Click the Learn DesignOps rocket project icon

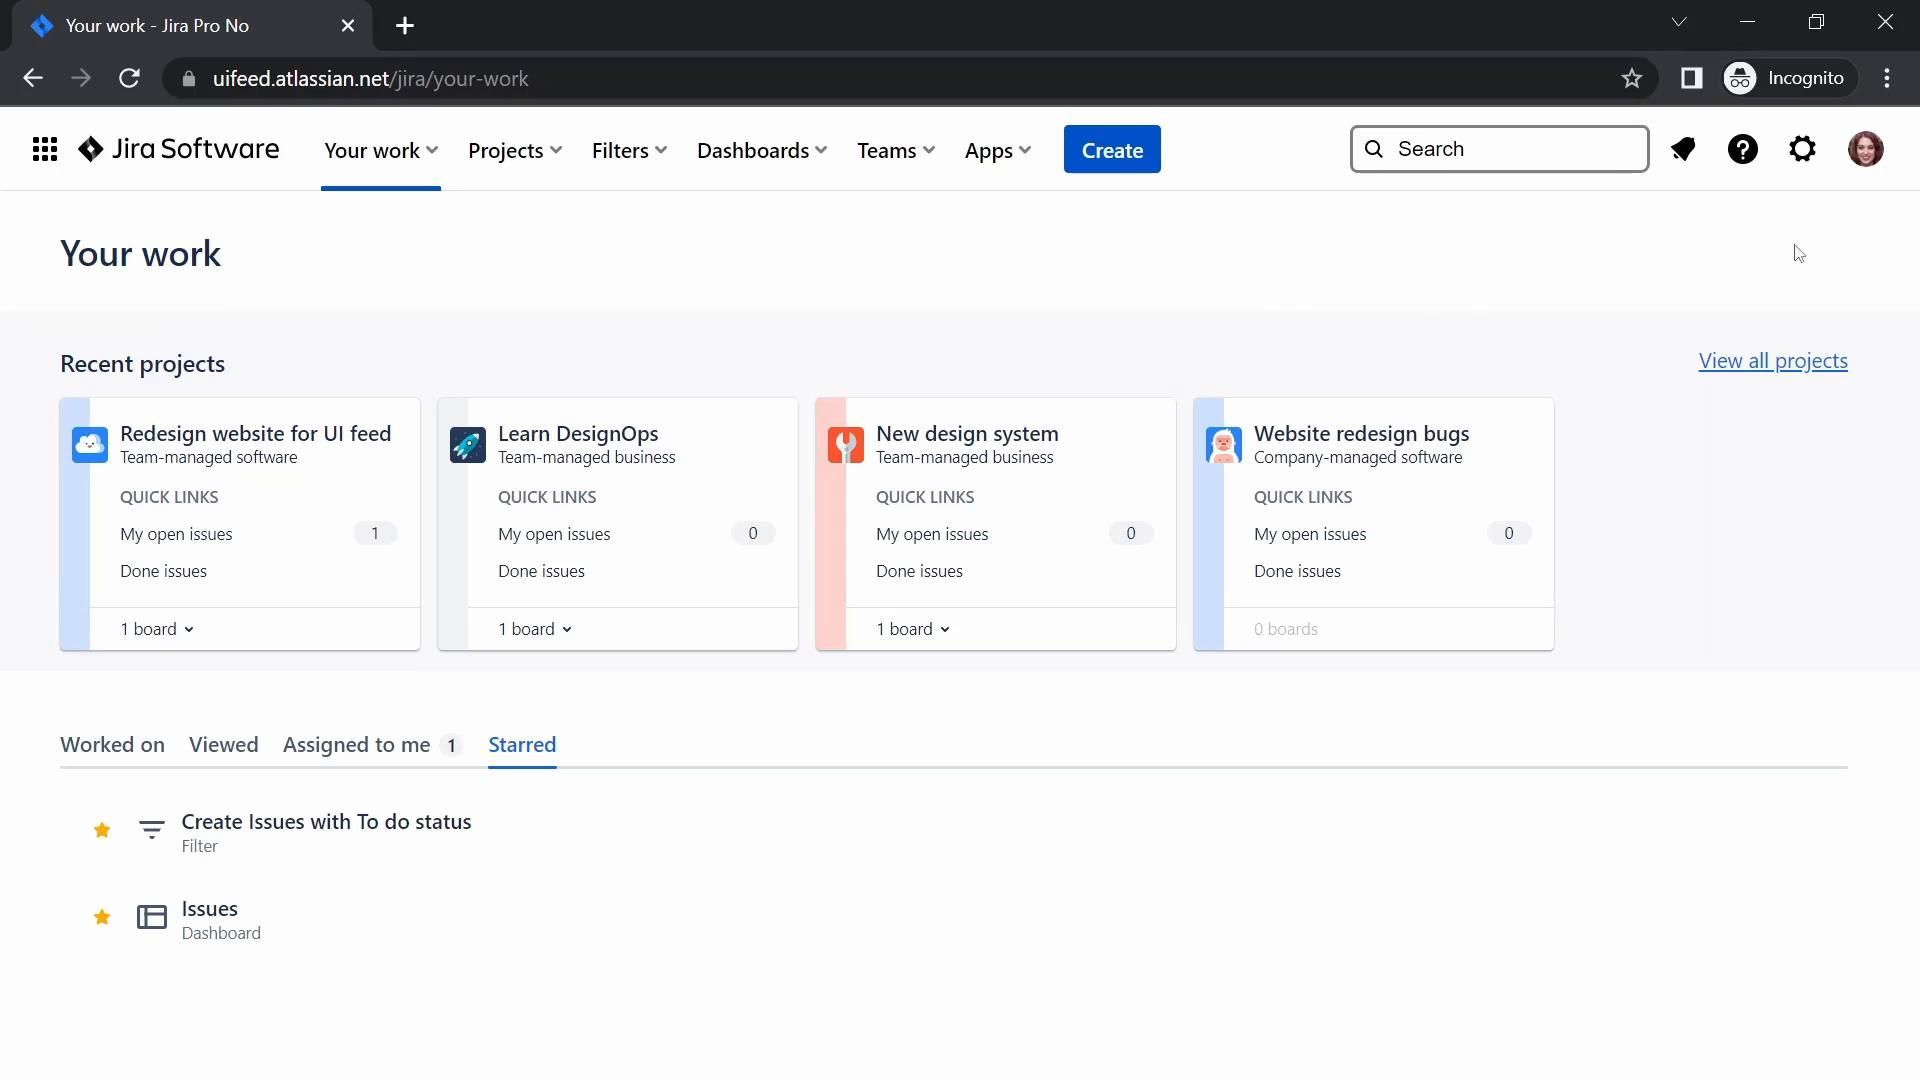(x=467, y=445)
